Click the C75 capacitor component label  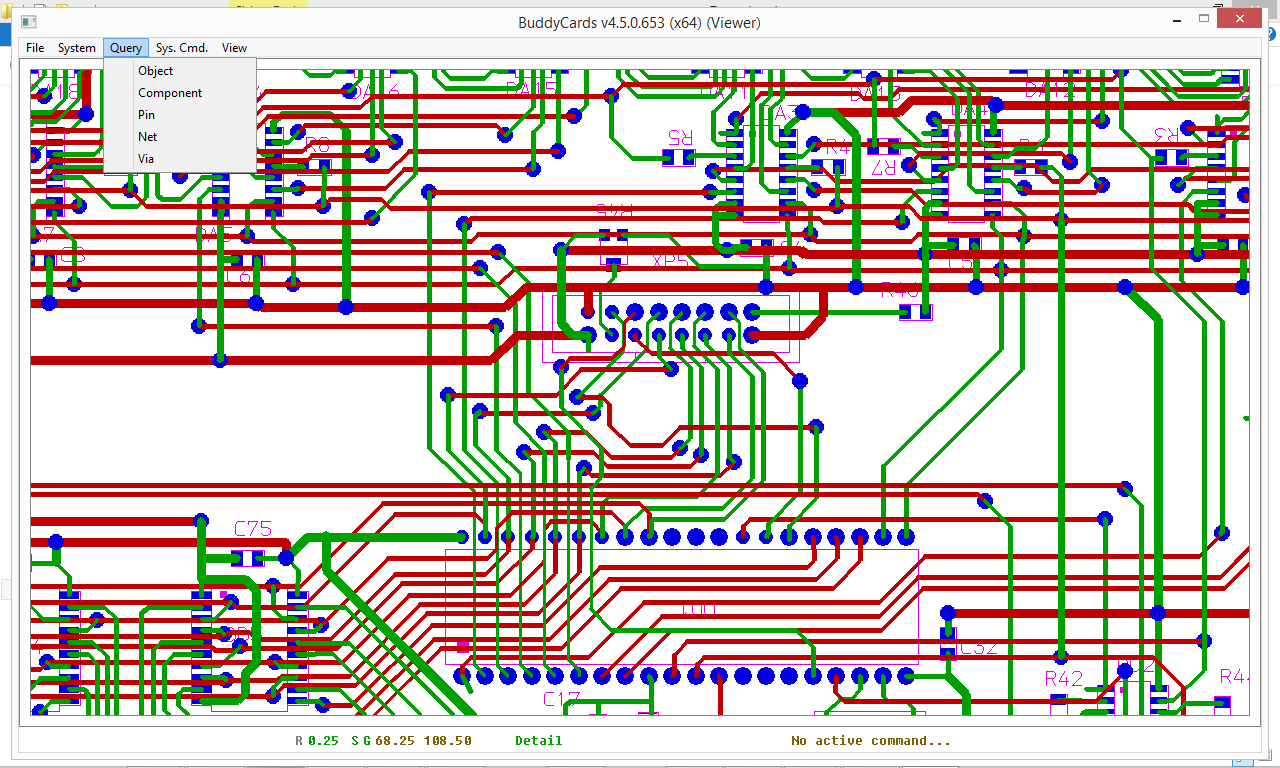[x=253, y=530]
